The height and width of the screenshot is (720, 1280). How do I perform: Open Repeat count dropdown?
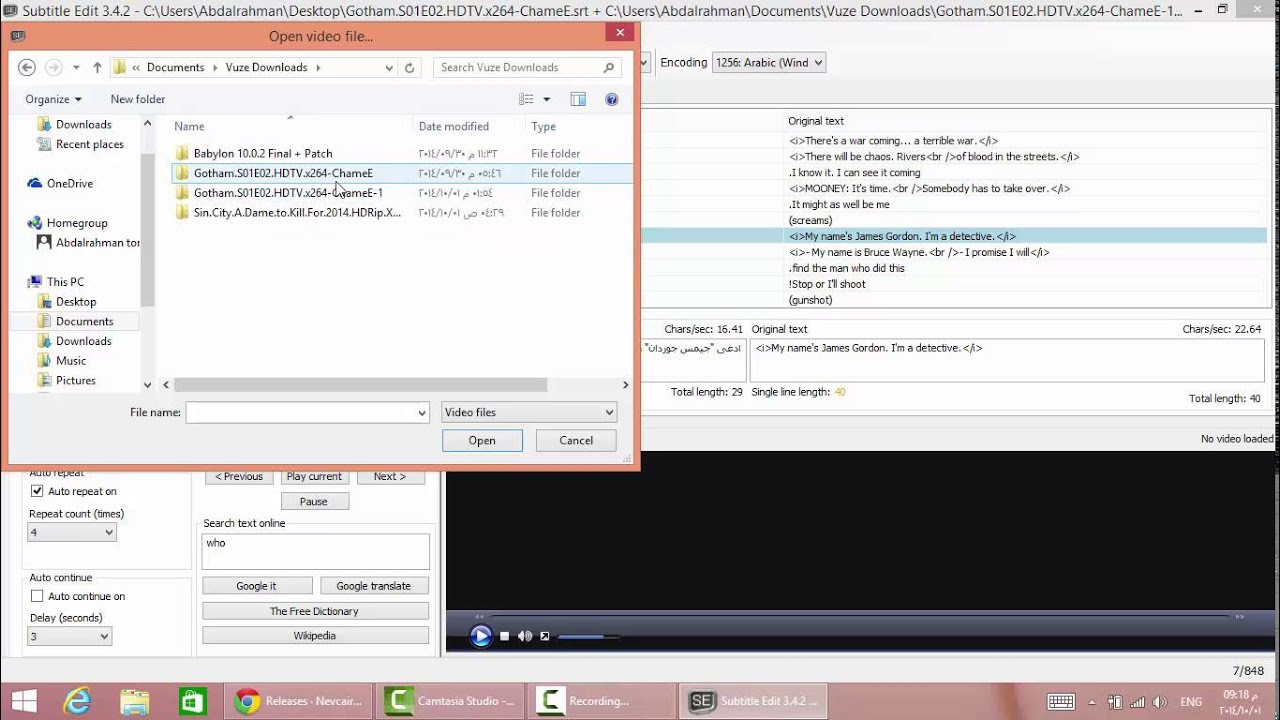point(71,532)
